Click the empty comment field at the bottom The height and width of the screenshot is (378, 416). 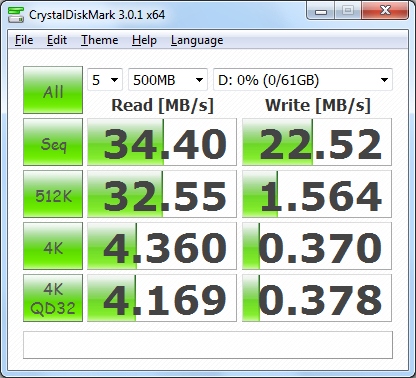(x=208, y=345)
